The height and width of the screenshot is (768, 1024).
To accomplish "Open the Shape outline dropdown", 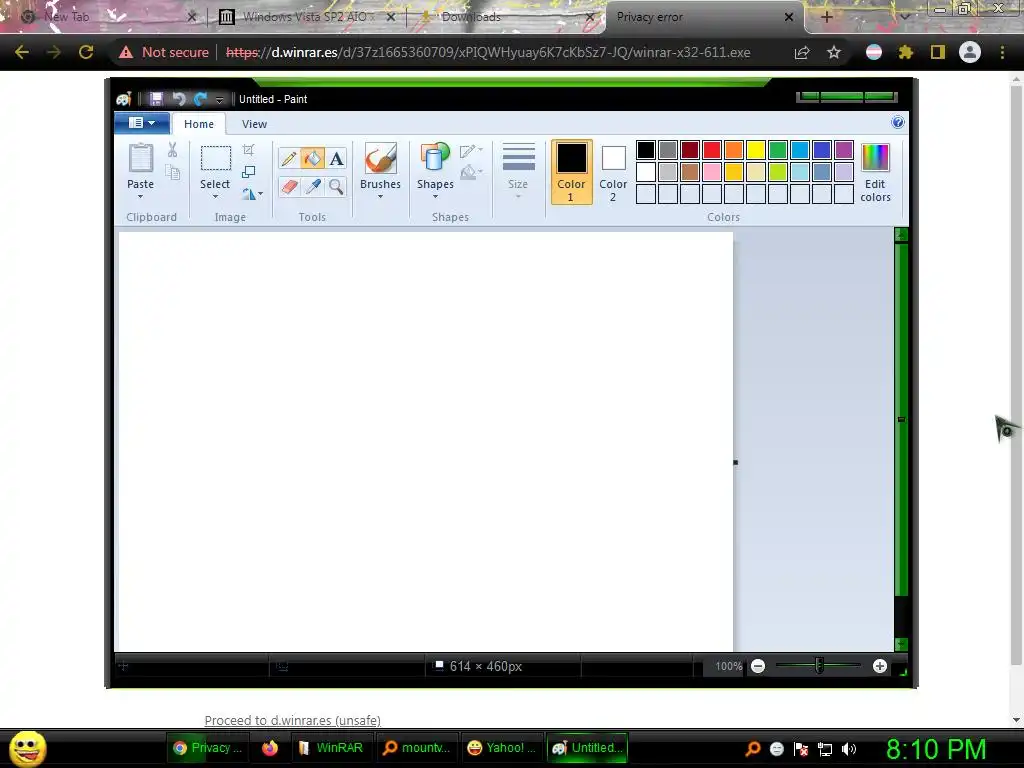I will (x=471, y=151).
